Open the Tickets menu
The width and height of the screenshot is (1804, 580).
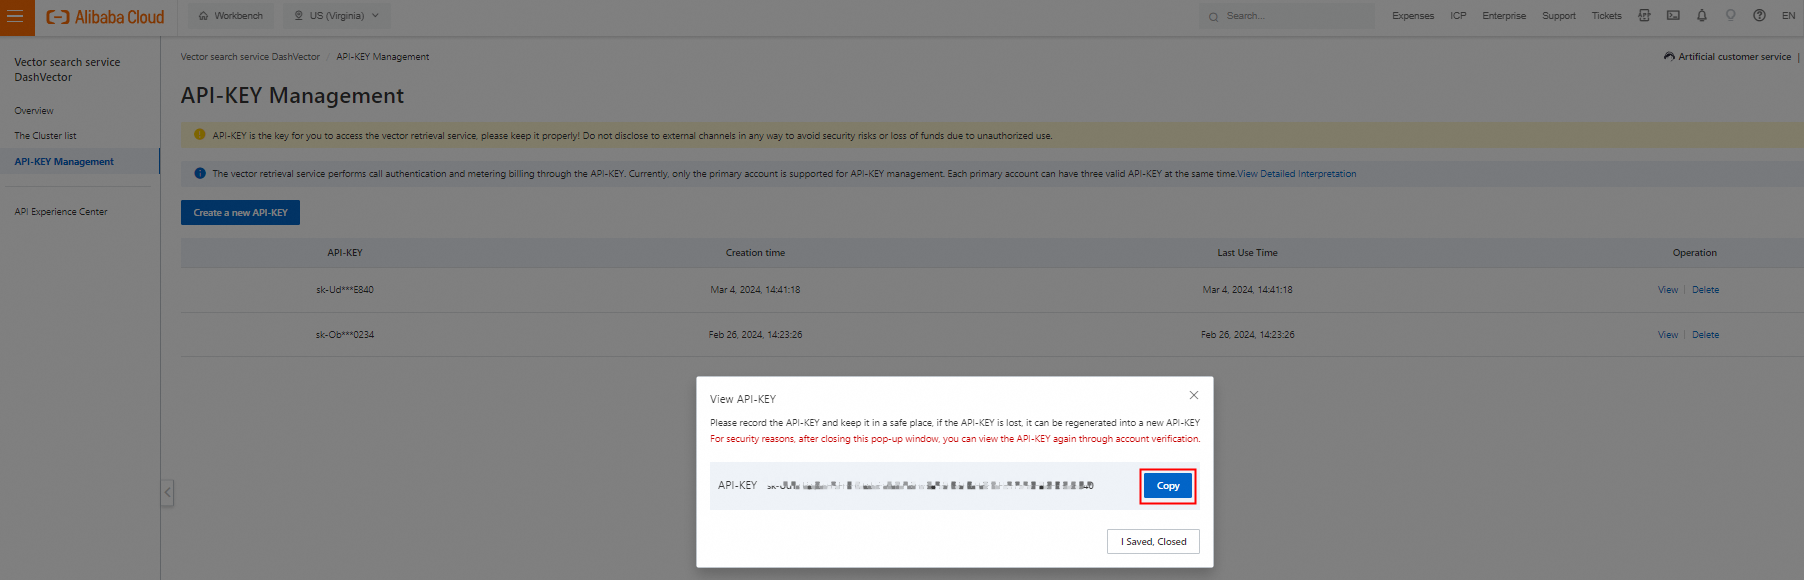(1606, 16)
